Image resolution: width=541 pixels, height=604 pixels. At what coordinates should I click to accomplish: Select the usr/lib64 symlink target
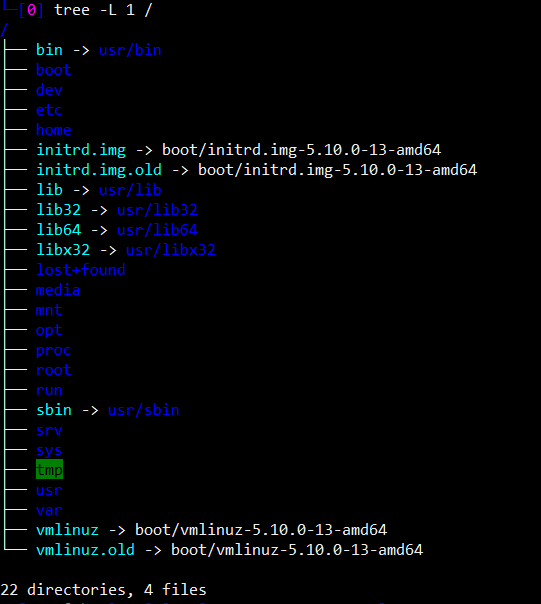pos(157,230)
